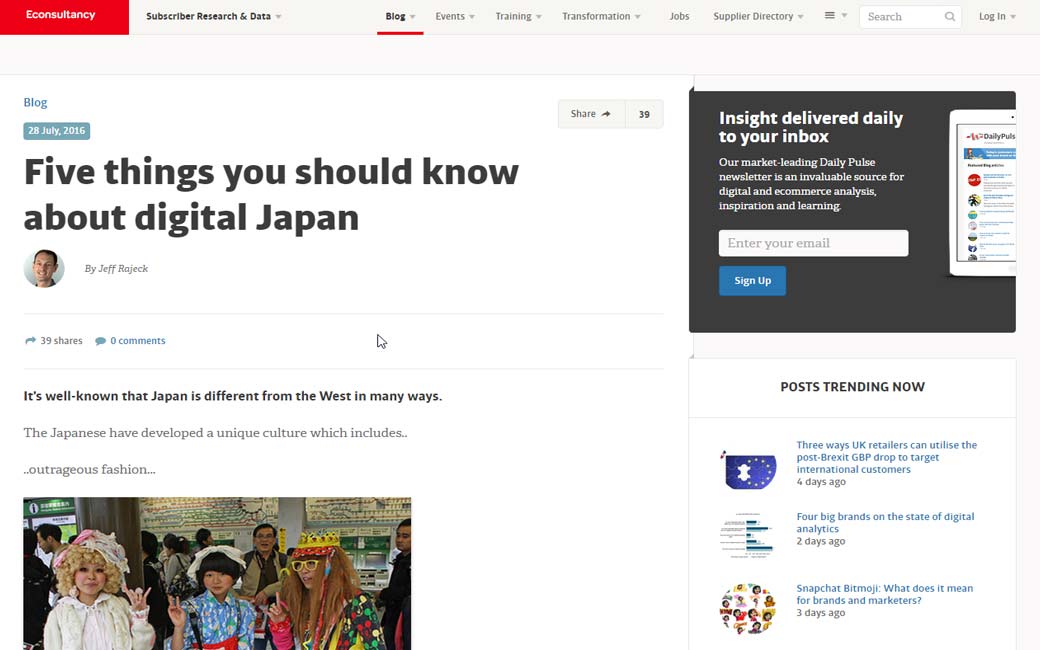
Task: Click the 39 shares arrow icon
Action: [x=30, y=341]
